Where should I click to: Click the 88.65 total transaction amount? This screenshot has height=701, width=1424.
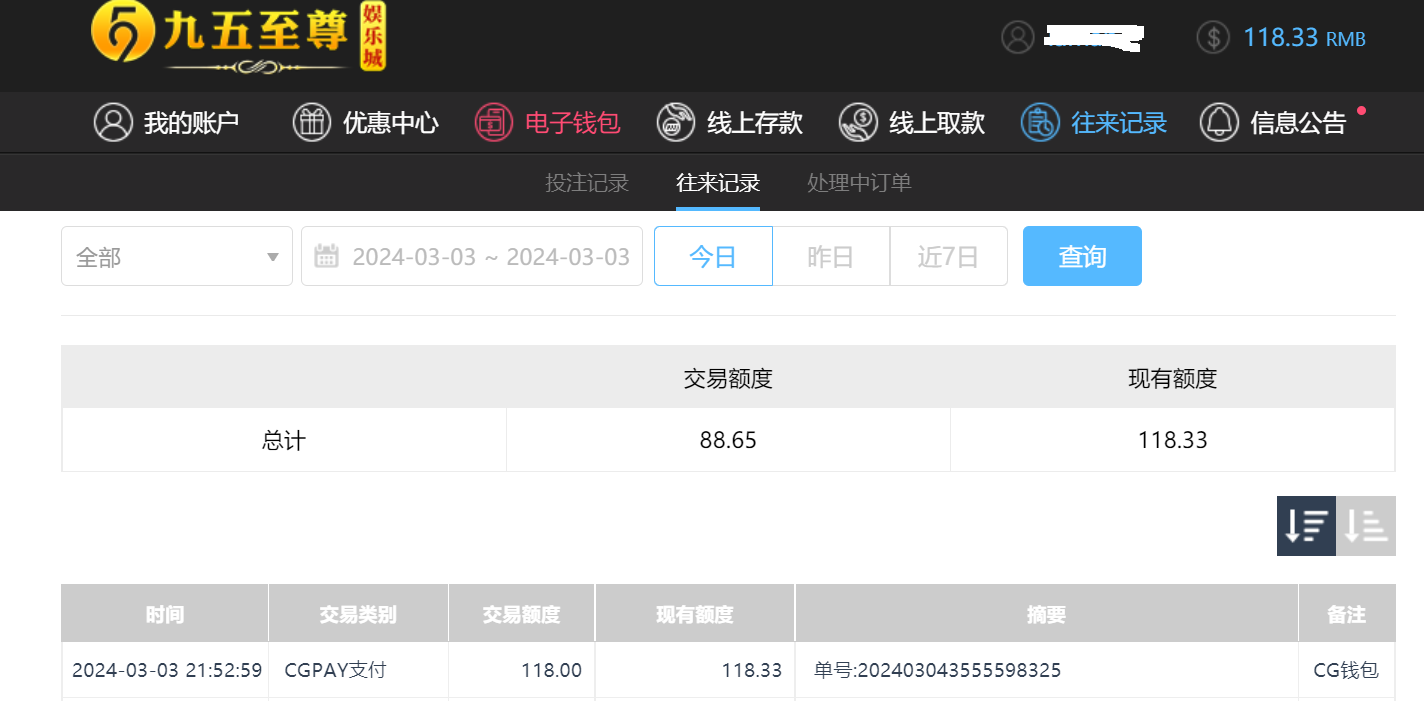(728, 440)
